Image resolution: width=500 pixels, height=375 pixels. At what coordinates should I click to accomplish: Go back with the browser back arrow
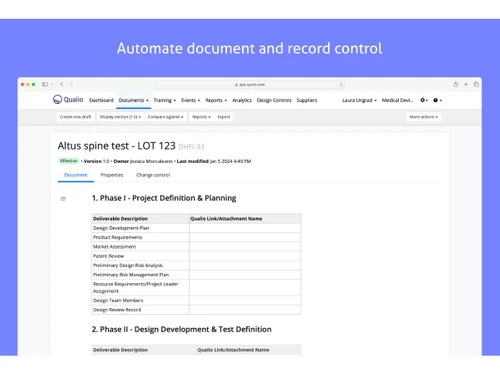pos(62,84)
